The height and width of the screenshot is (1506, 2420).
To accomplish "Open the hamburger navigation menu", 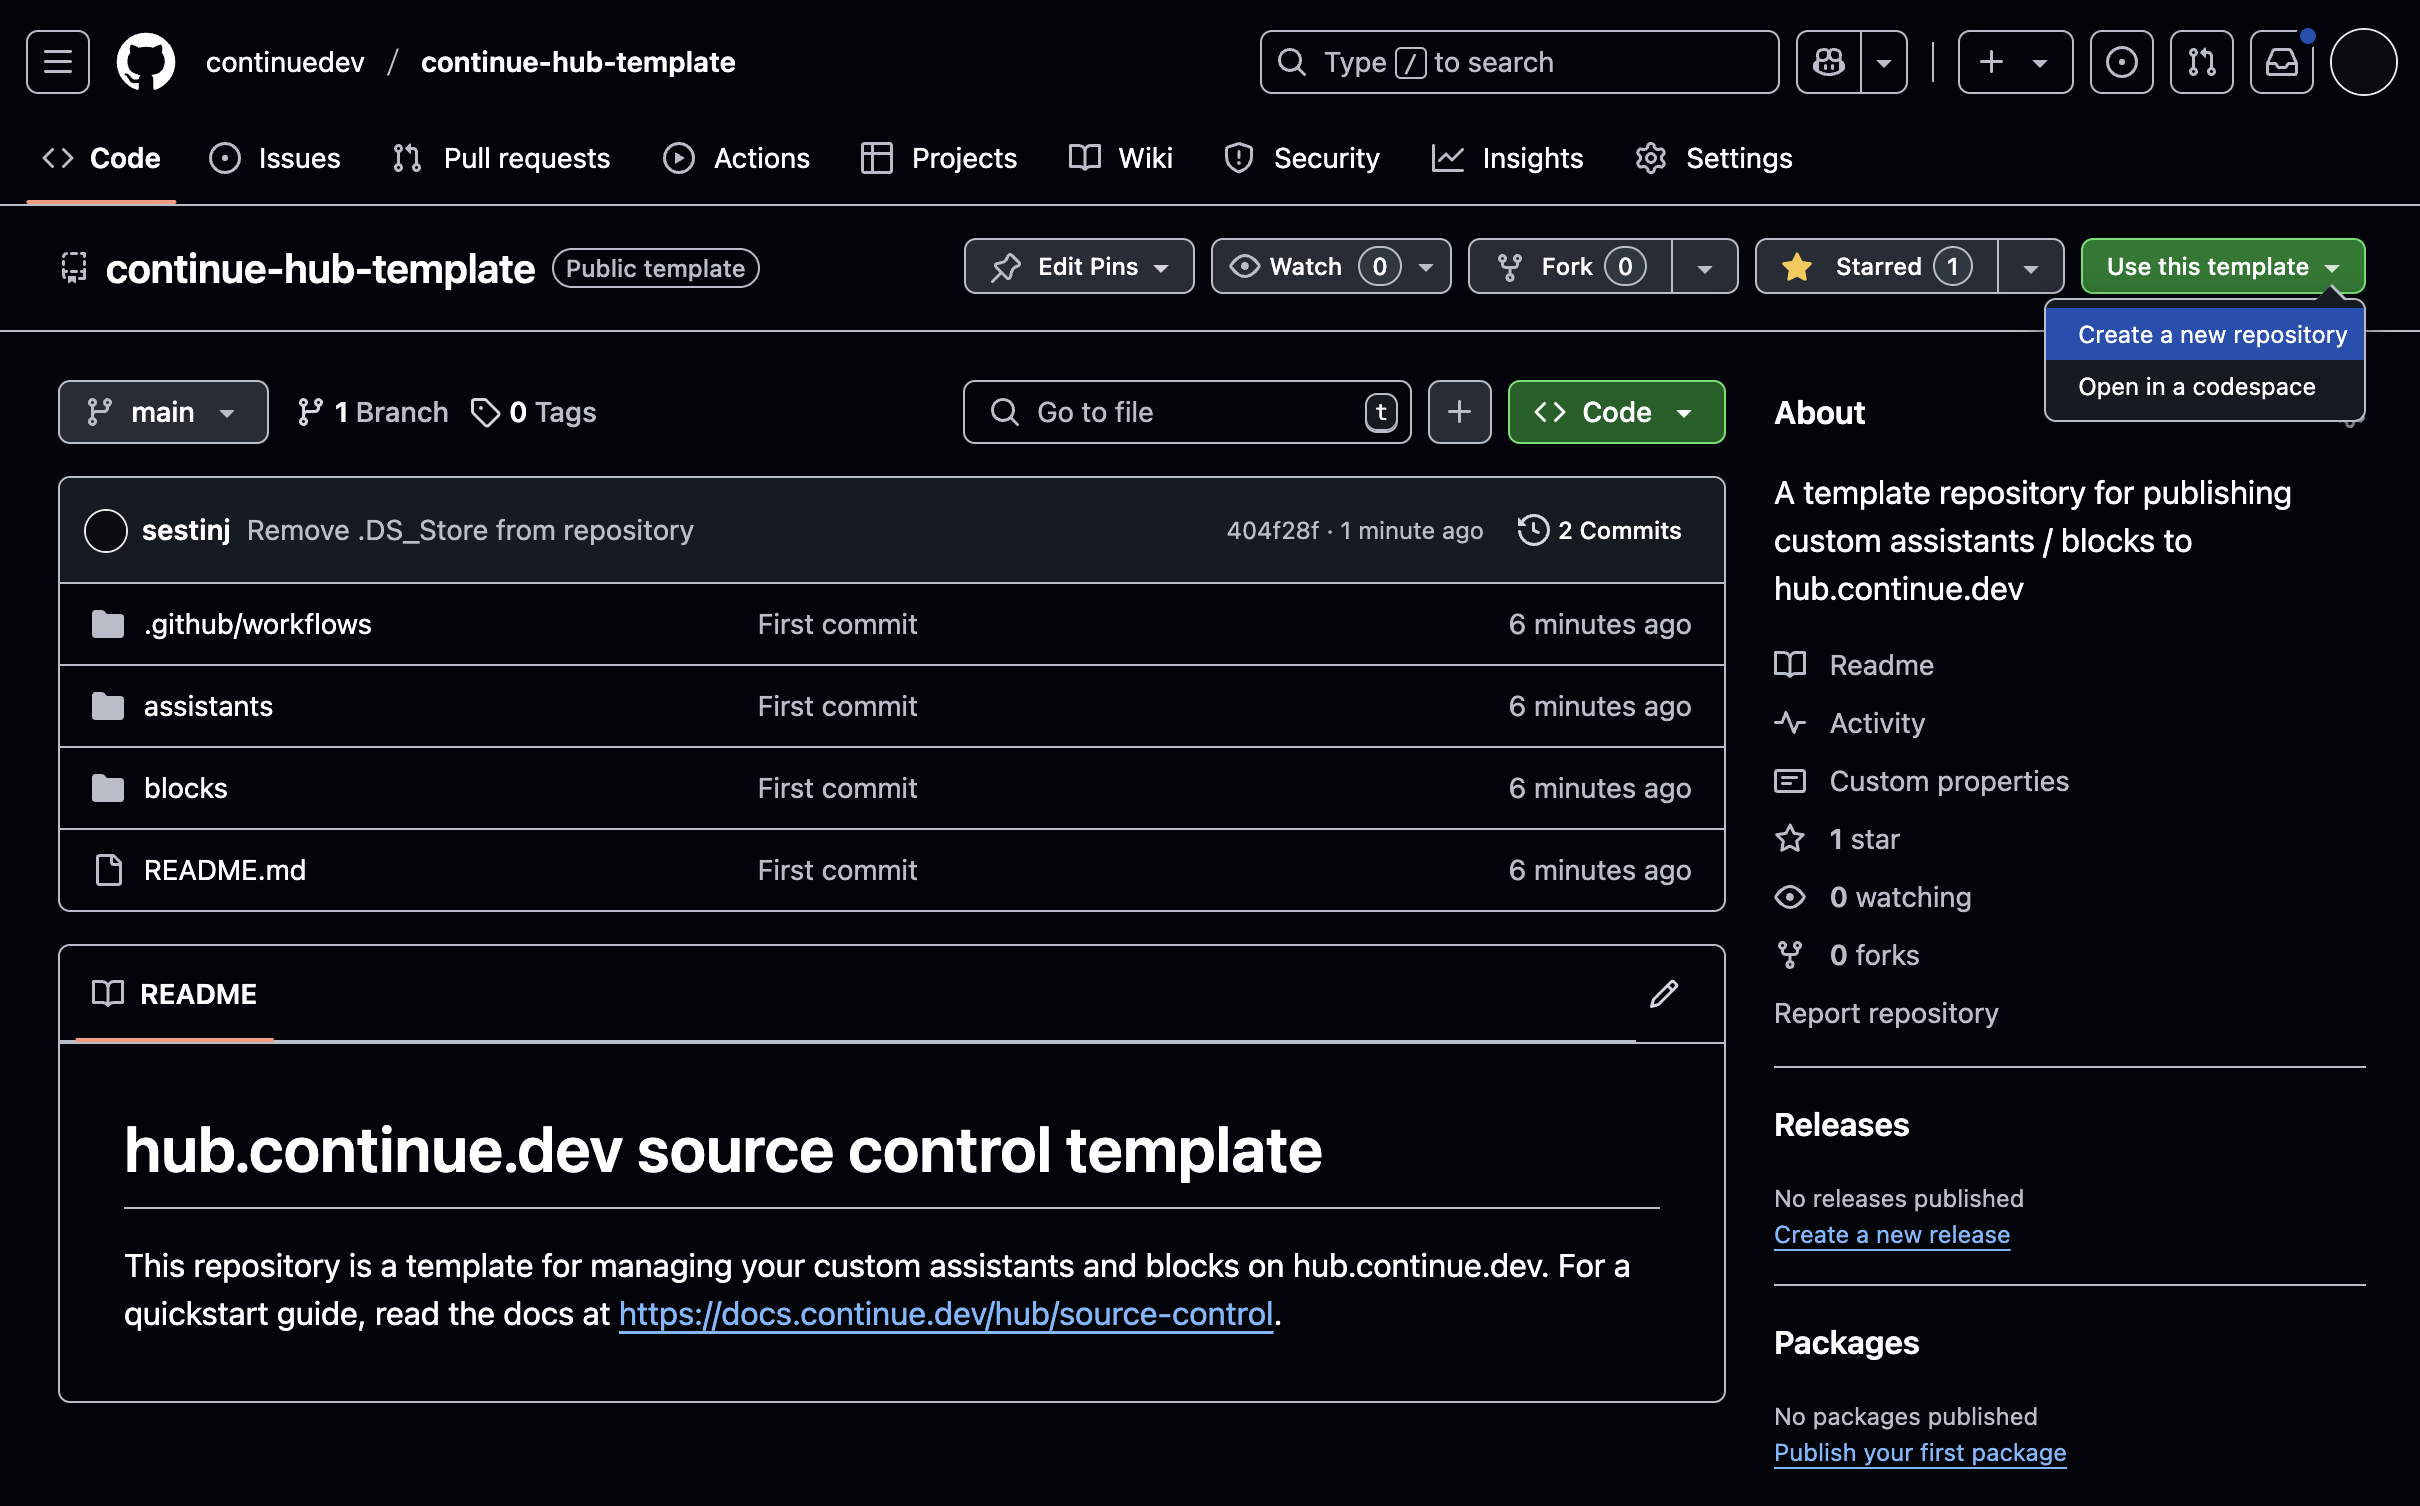I will 57,62.
